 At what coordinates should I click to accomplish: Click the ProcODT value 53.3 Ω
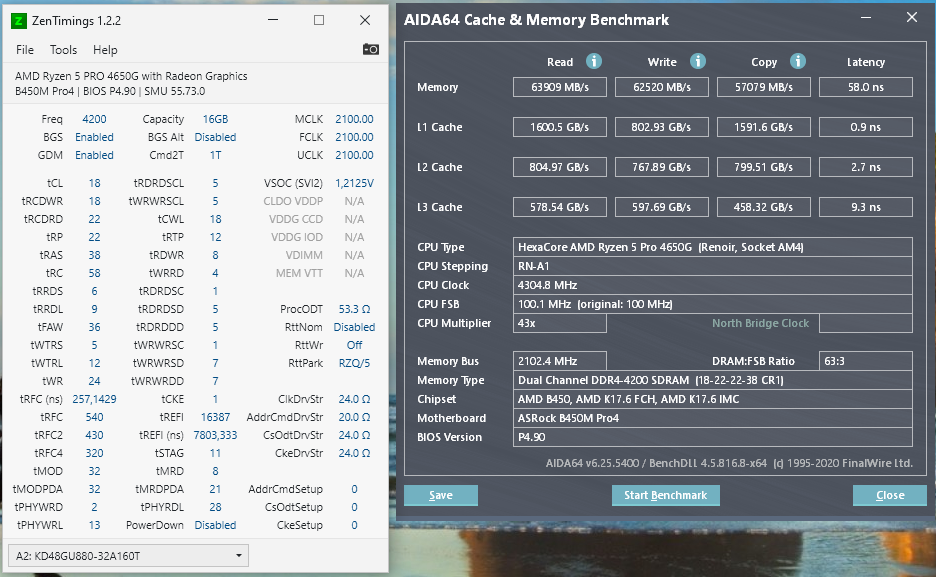354,309
